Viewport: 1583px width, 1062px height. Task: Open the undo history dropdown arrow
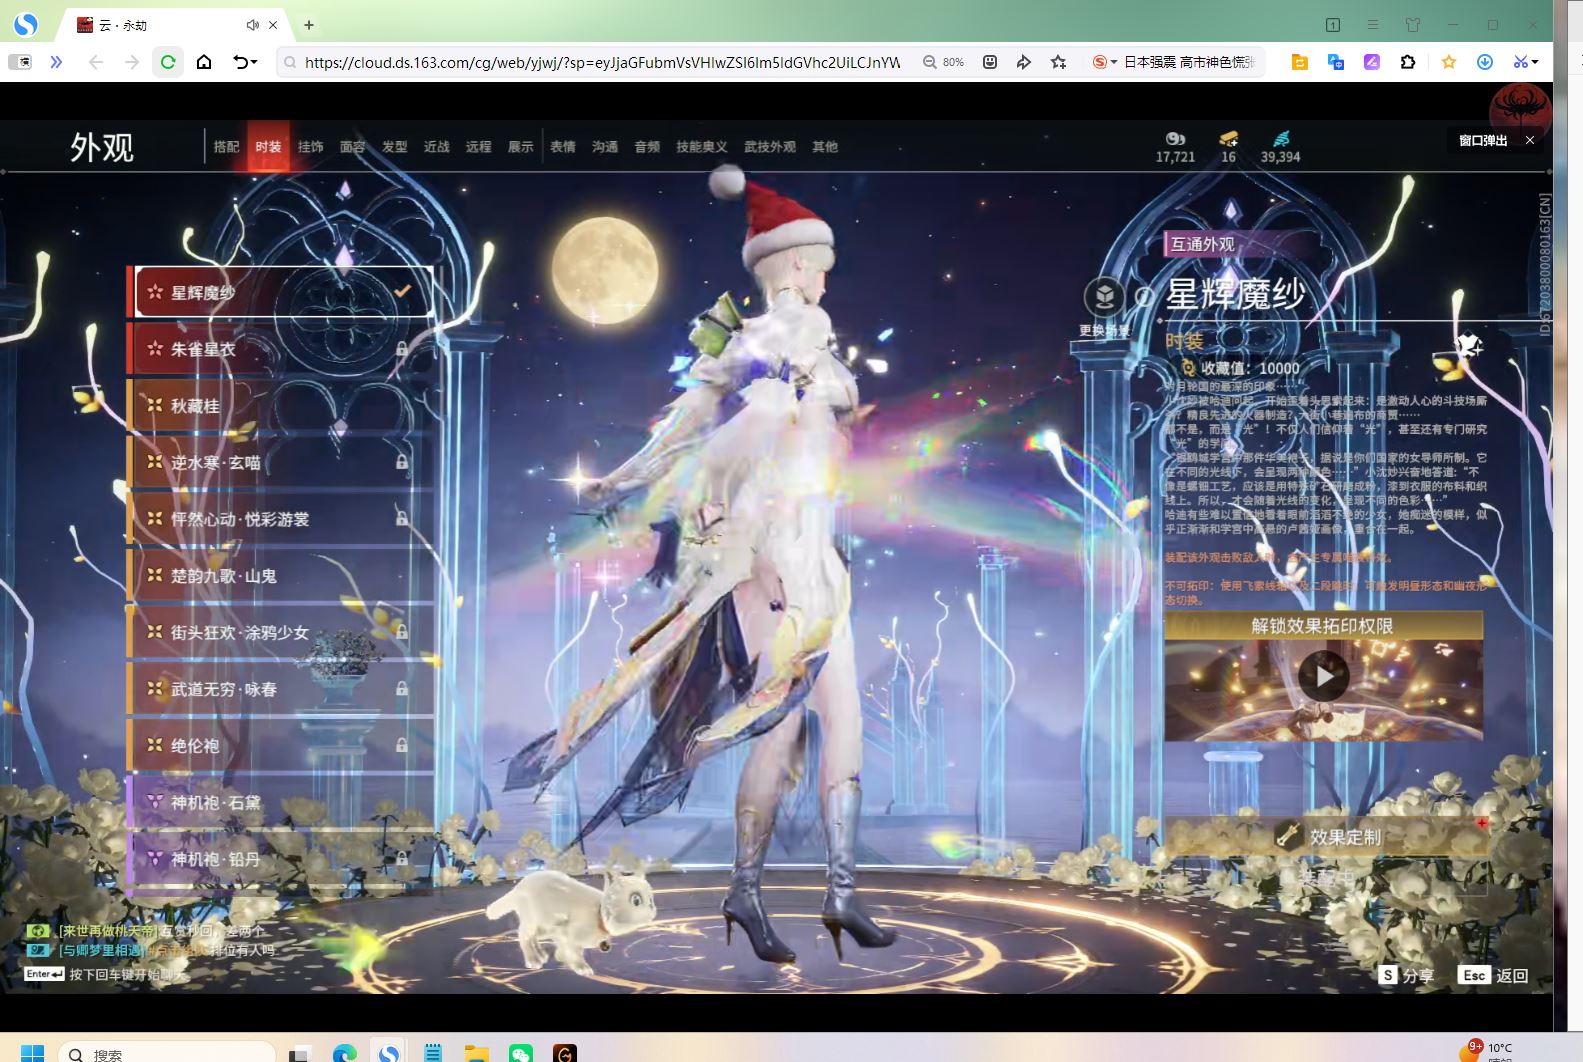pos(255,62)
